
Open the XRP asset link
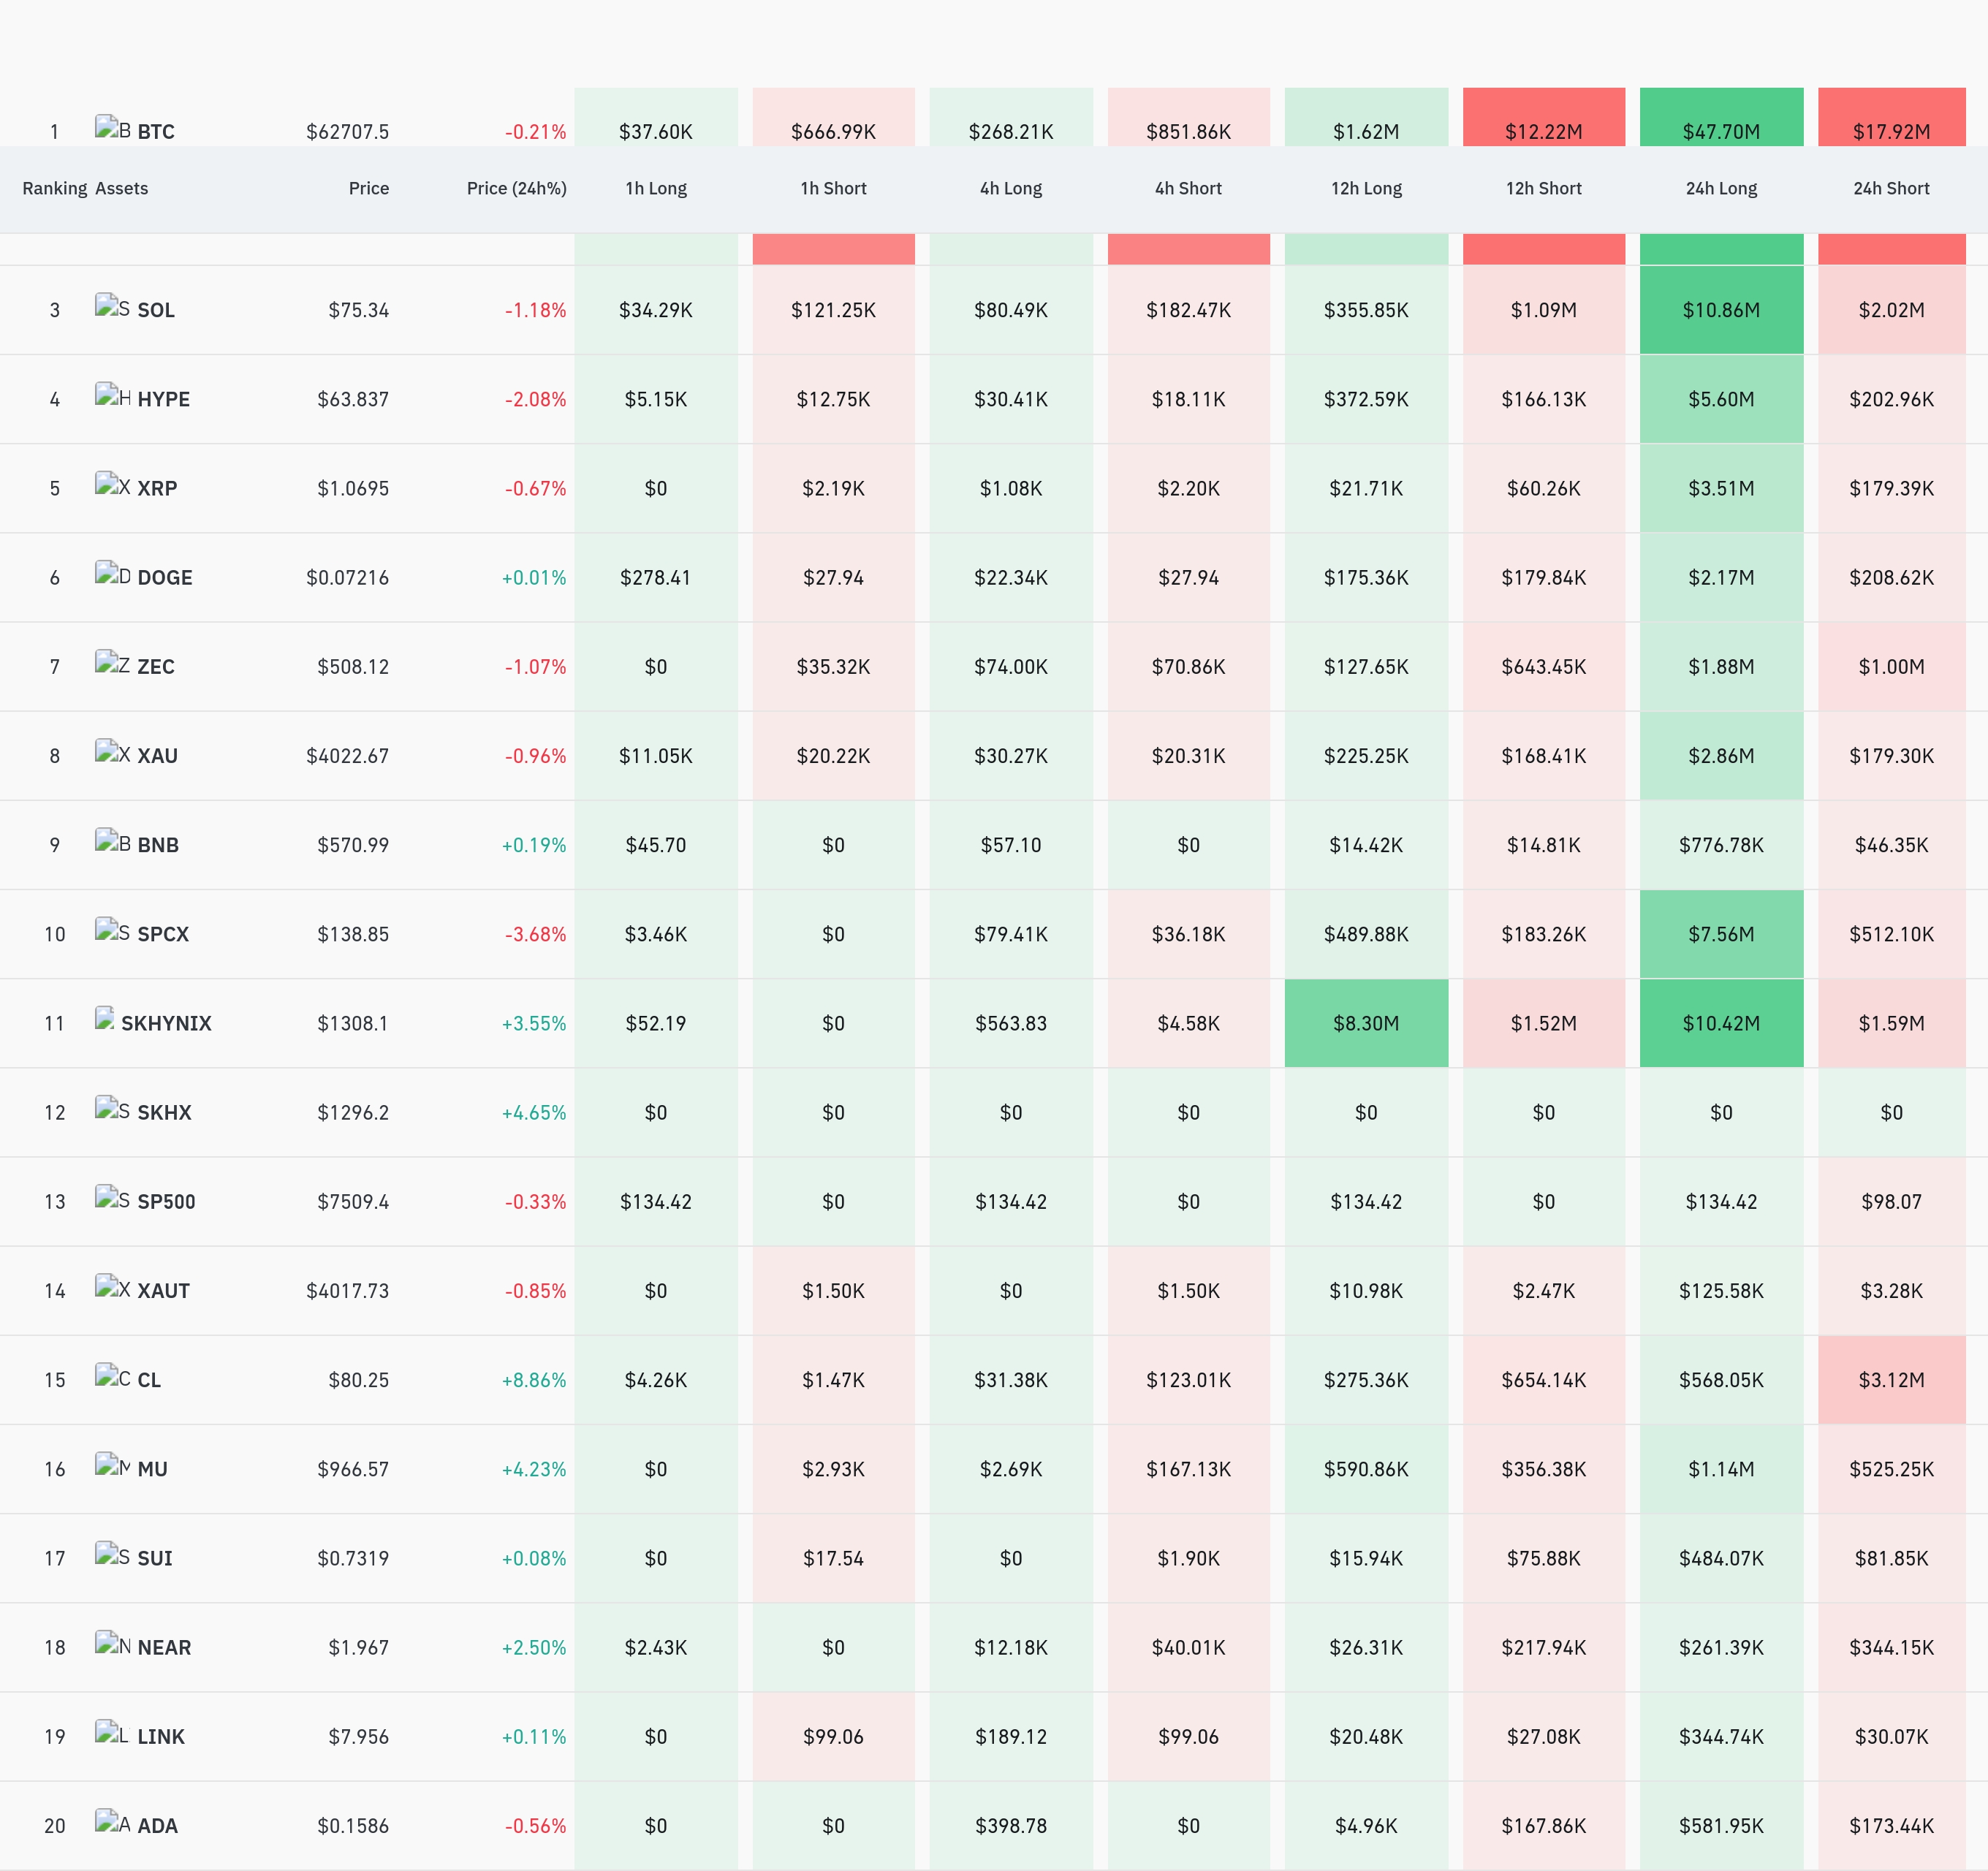[157, 488]
